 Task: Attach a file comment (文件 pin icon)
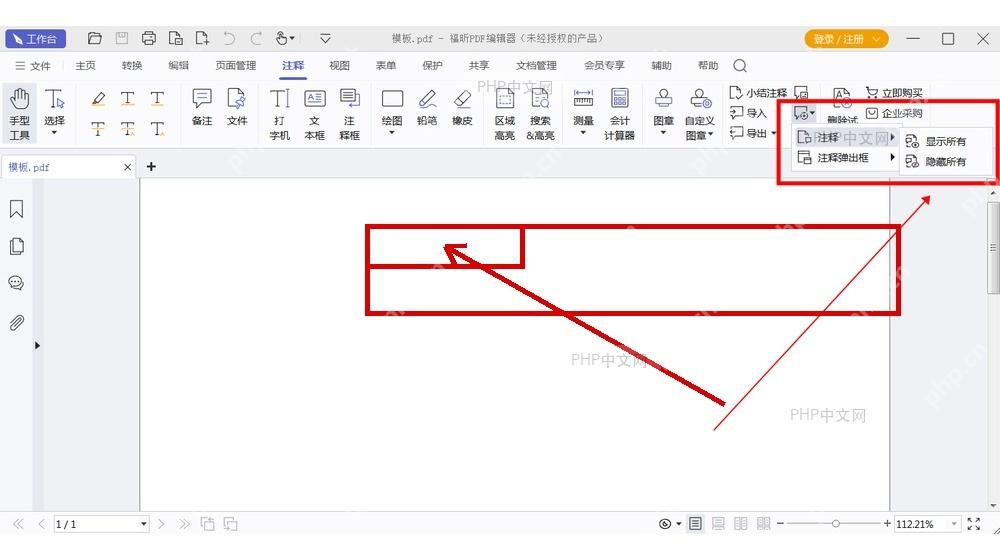[x=237, y=107]
